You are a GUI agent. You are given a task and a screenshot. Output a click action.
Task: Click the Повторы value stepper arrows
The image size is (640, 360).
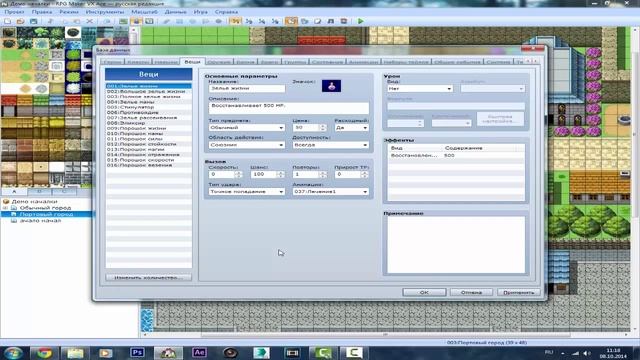coord(323,174)
